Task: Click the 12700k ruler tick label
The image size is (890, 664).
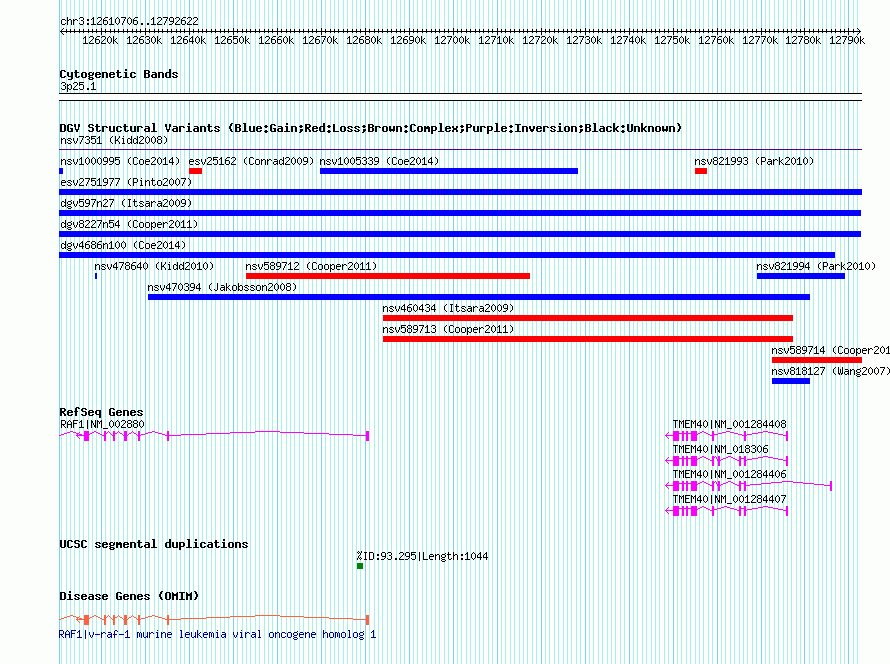Action: pyautogui.click(x=452, y=40)
